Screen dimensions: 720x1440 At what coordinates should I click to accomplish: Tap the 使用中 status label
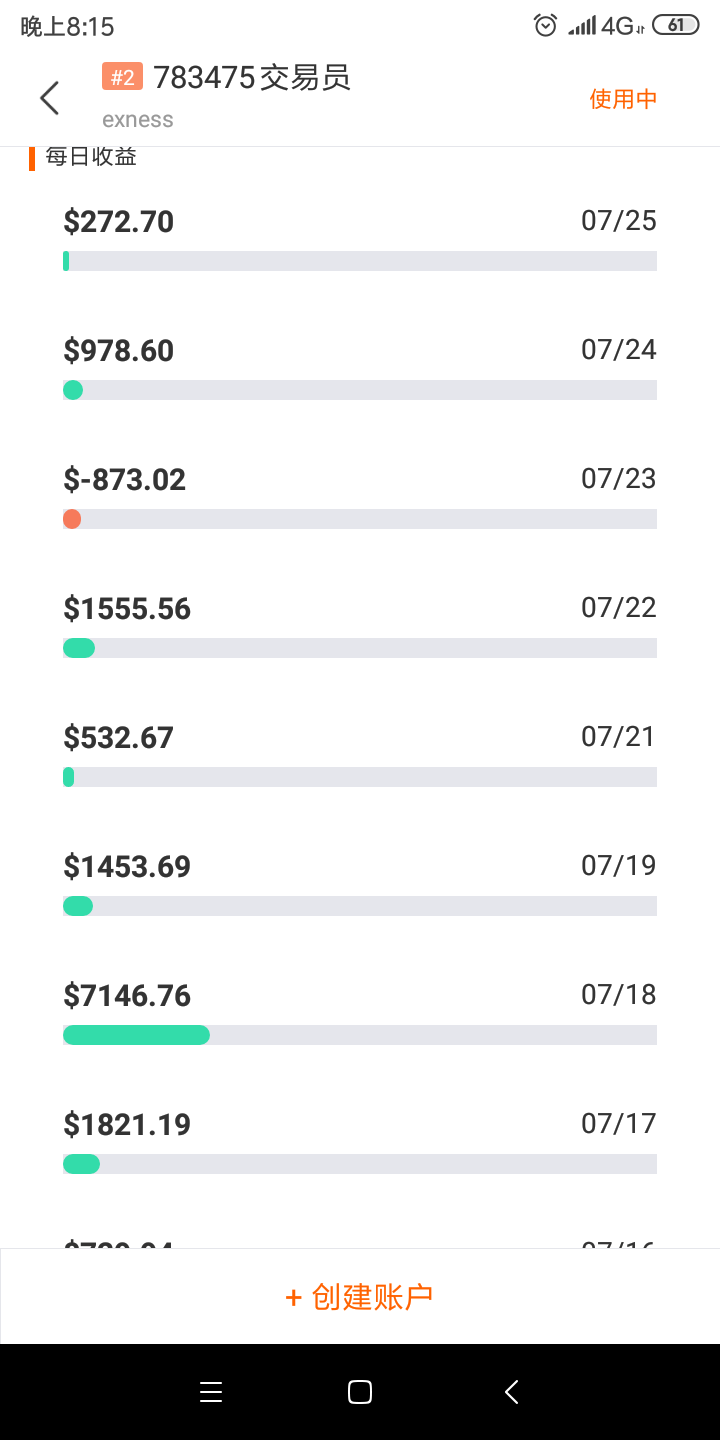623,98
